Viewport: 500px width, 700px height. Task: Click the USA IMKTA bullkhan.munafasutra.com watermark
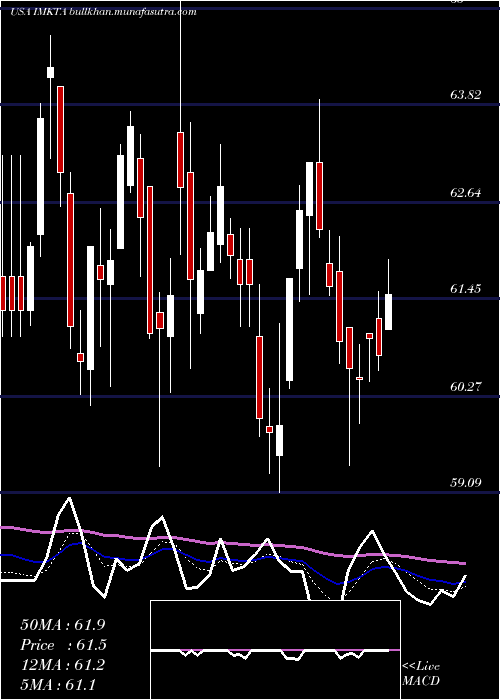(x=103, y=12)
